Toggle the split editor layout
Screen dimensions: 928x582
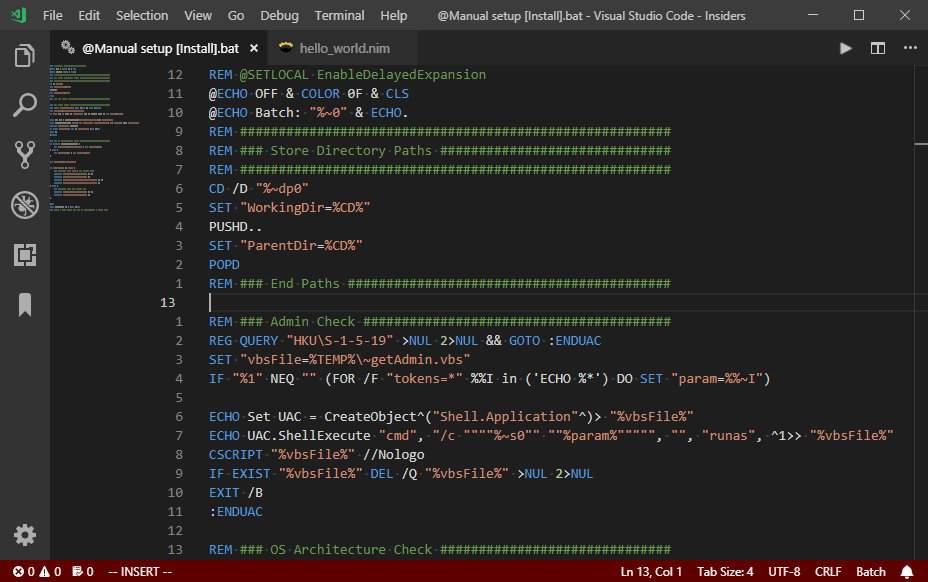878,48
